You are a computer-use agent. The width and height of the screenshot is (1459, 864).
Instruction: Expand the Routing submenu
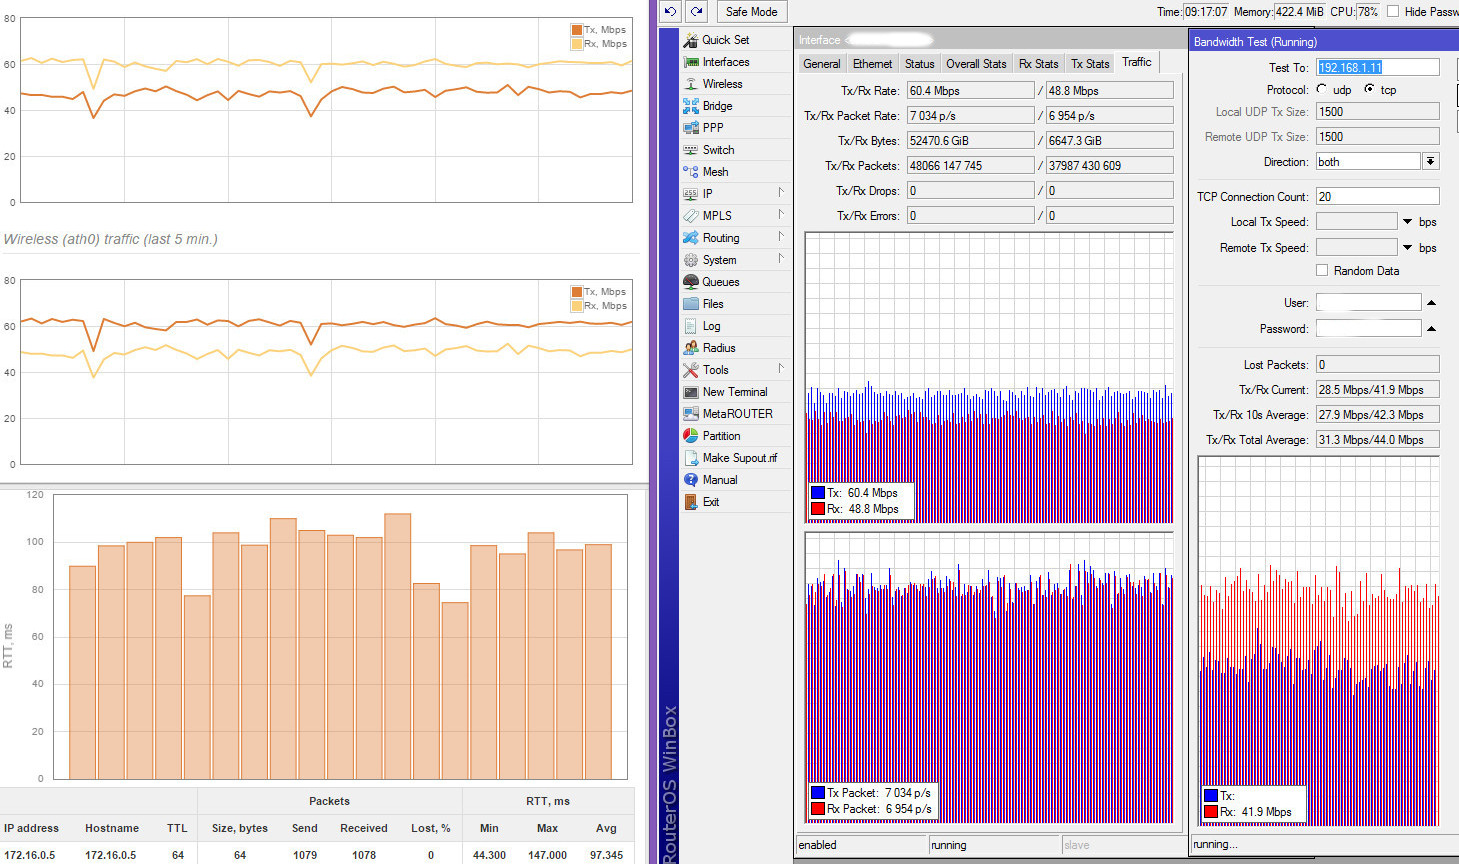(781, 238)
